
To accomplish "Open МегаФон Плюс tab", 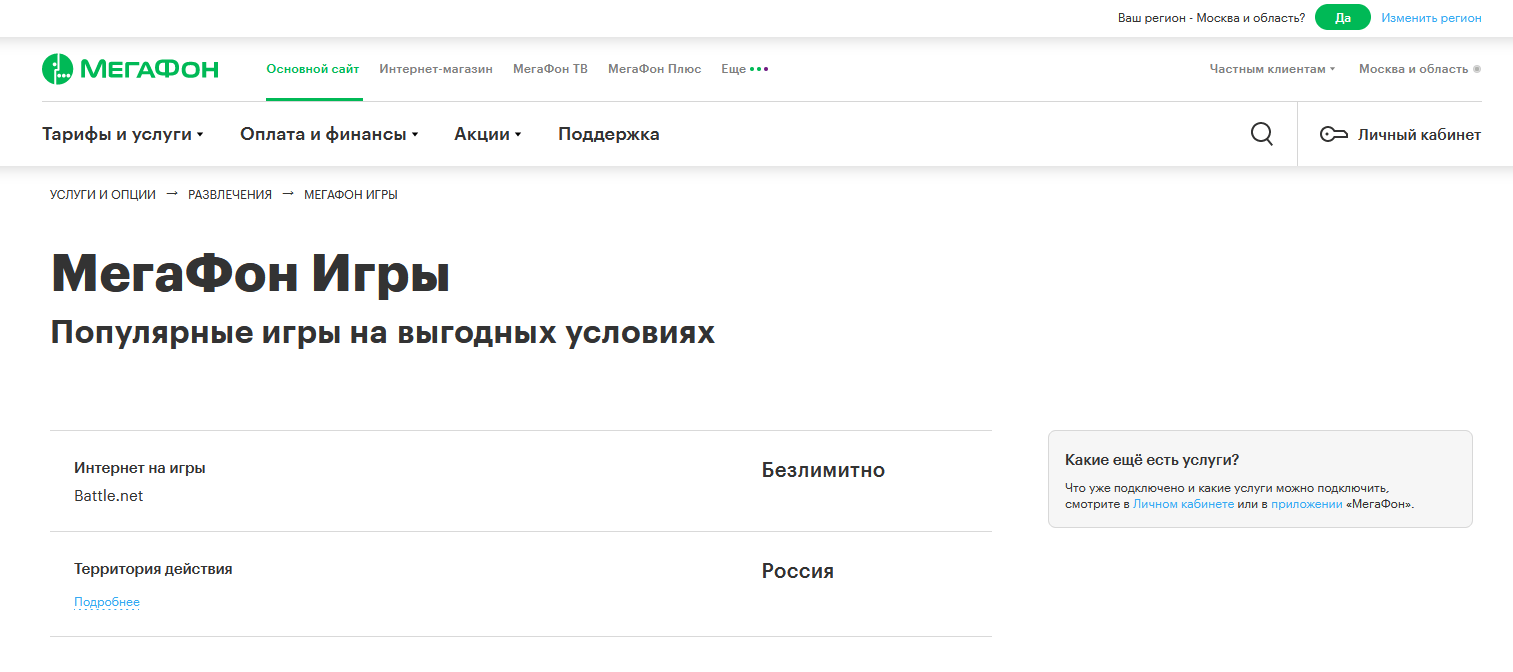I will point(654,69).
